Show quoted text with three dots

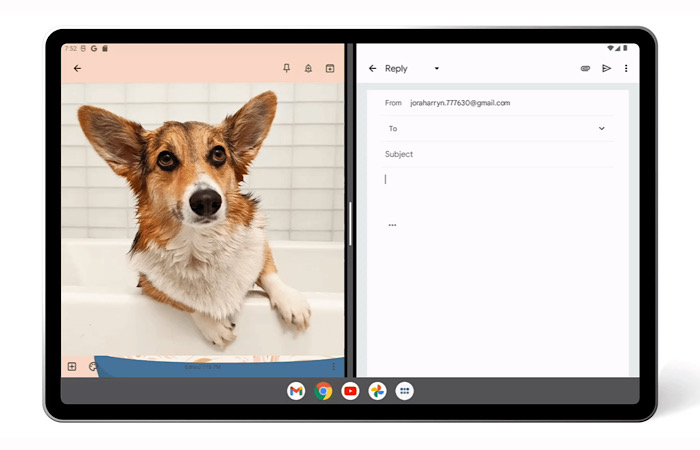[x=392, y=225]
